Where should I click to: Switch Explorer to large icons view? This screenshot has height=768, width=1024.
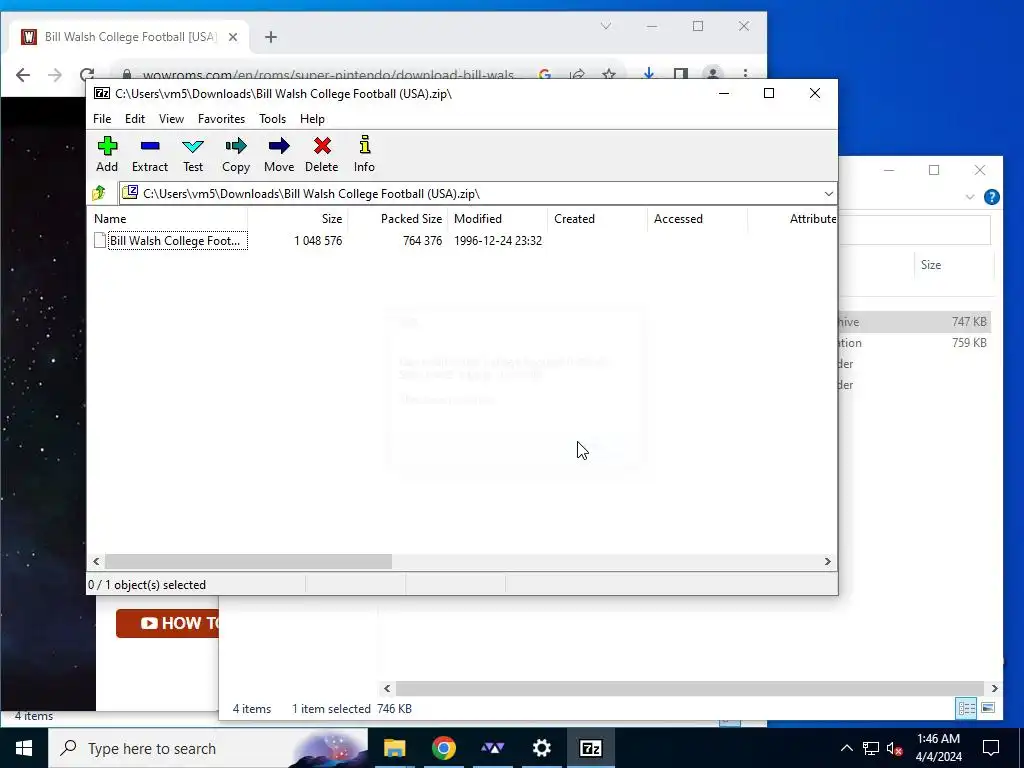[x=988, y=708]
